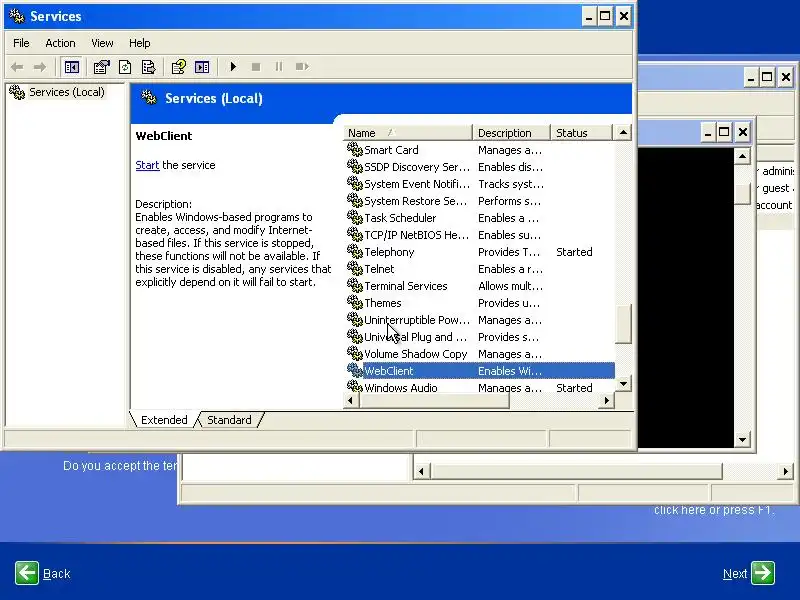Select the Smart Card service icon
Image resolution: width=800 pixels, height=600 pixels.
point(355,149)
